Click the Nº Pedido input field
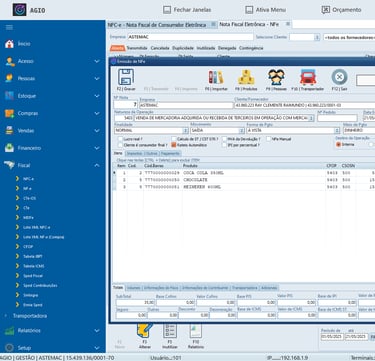Viewport: 375px width, 361px height. tap(337, 118)
